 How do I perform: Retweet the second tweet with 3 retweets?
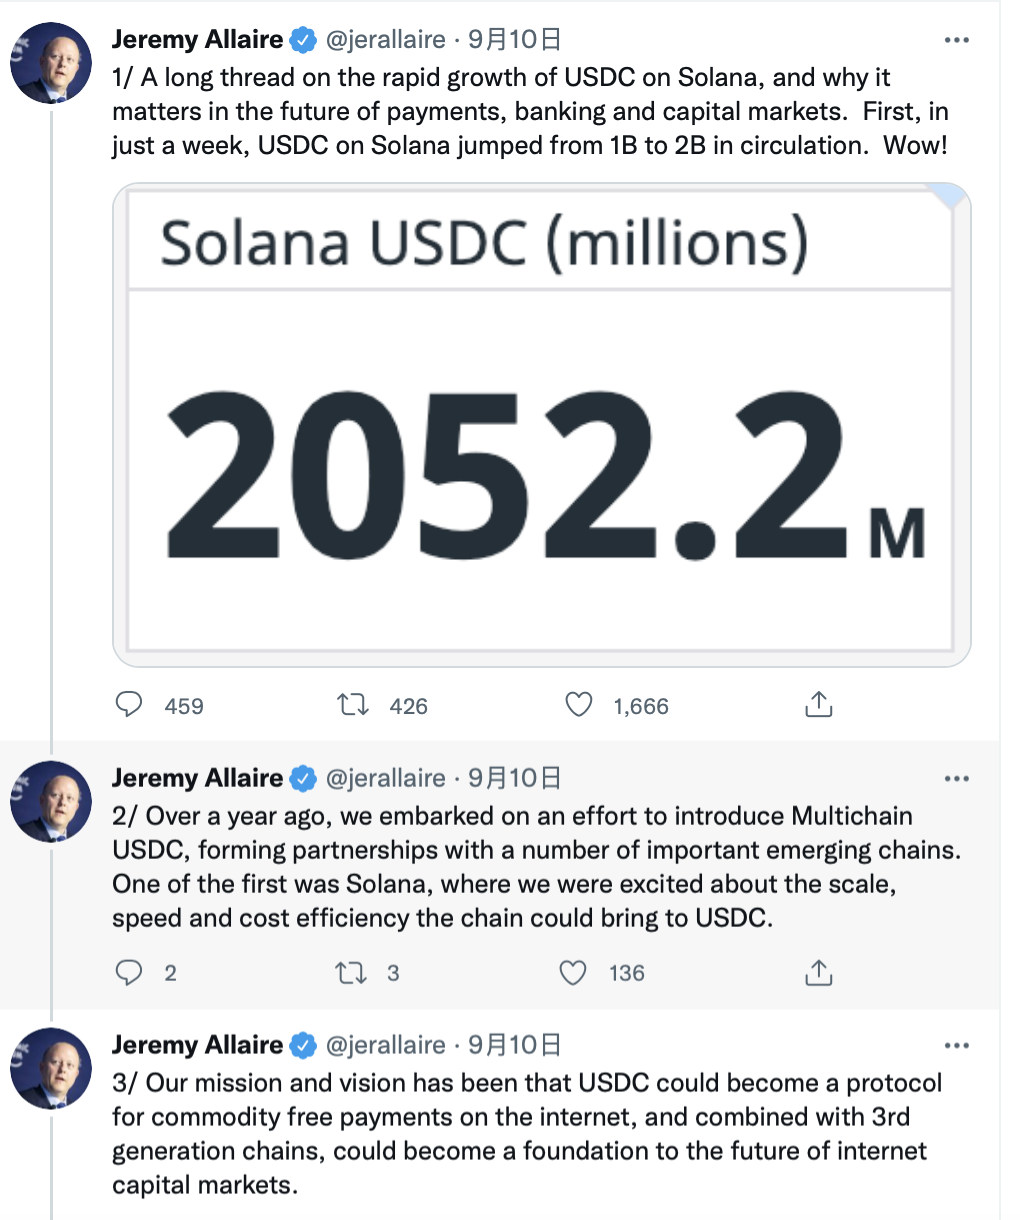point(351,973)
